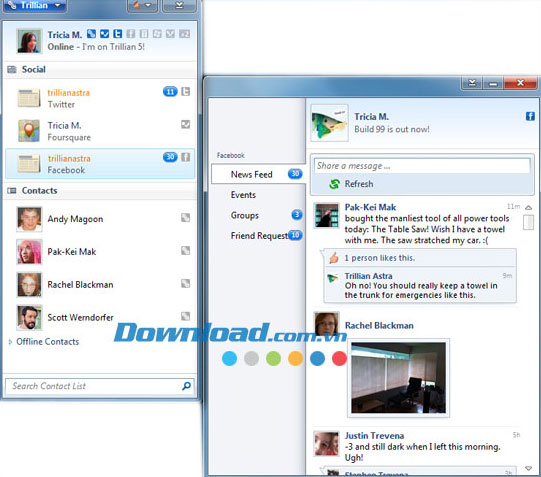Switch to the News Feed tab
541x477 pixels.
tap(258, 174)
